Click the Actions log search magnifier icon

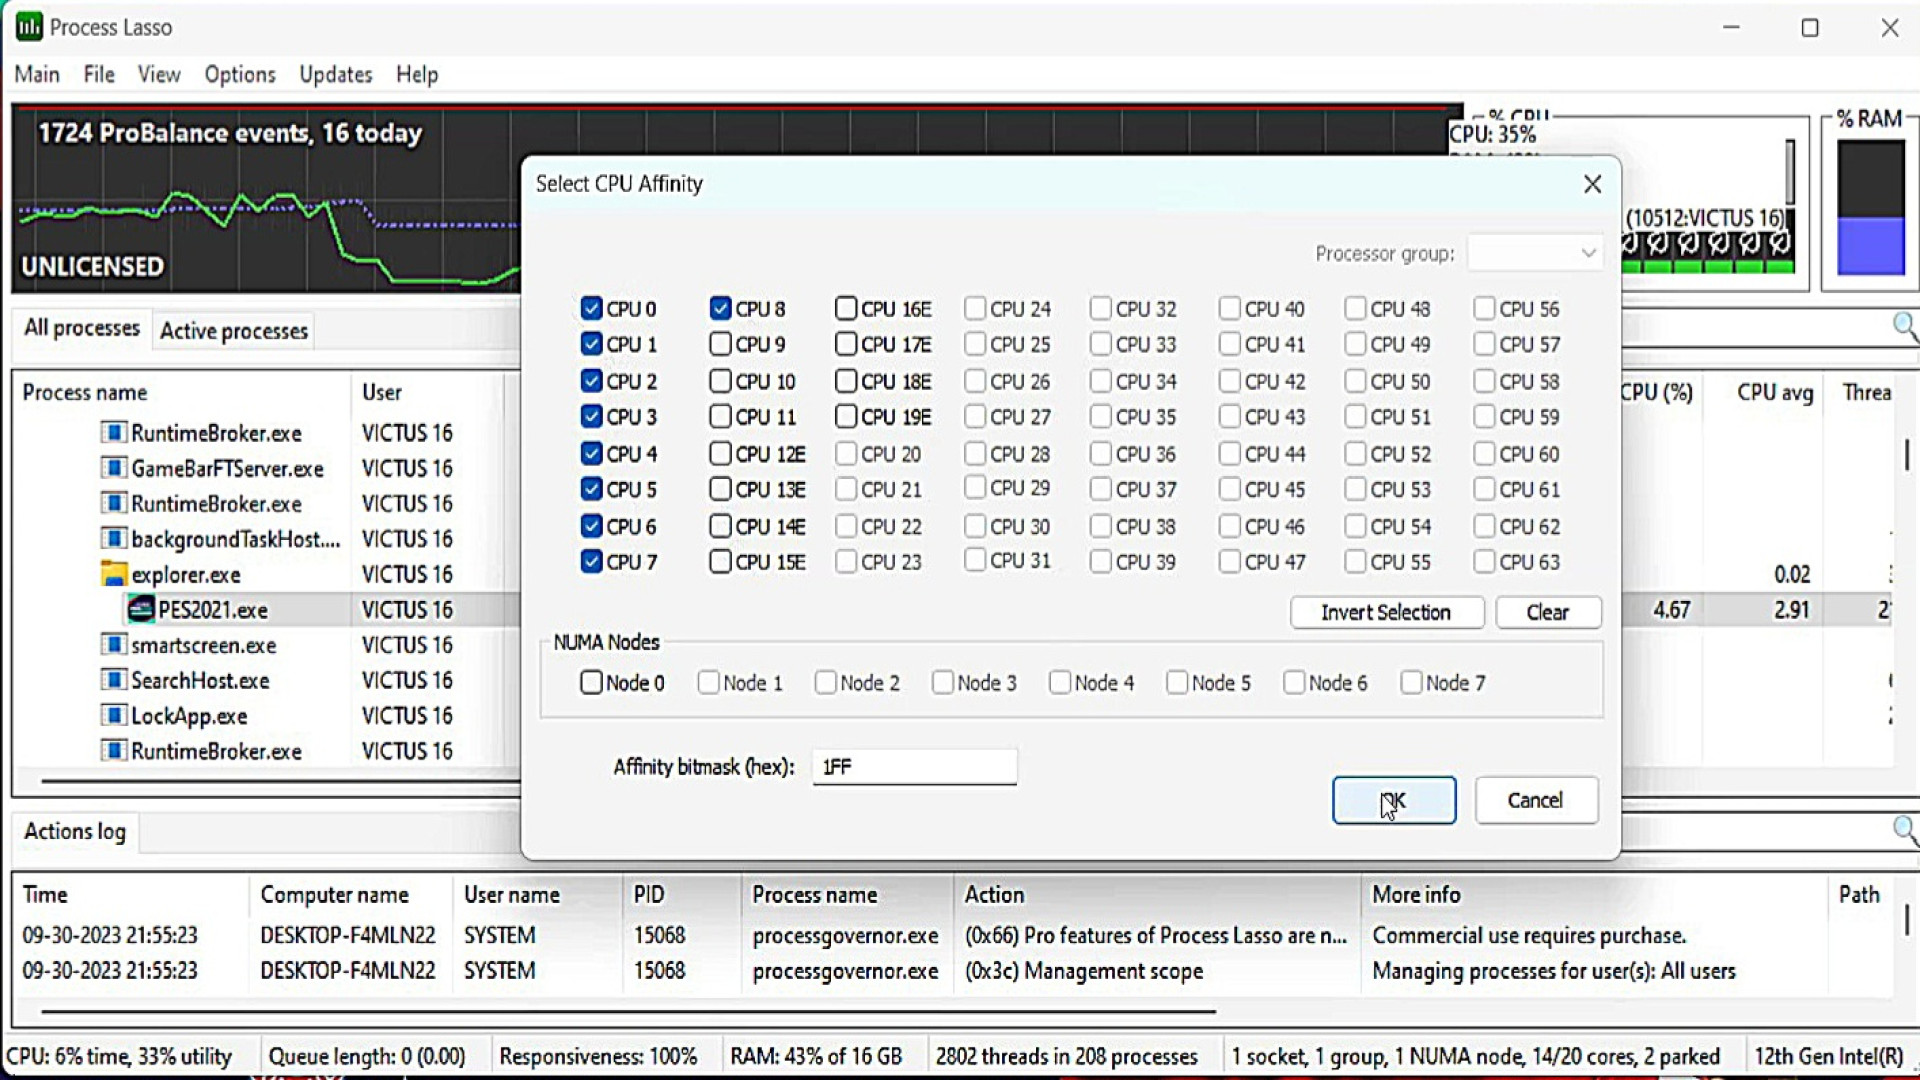1905,830
